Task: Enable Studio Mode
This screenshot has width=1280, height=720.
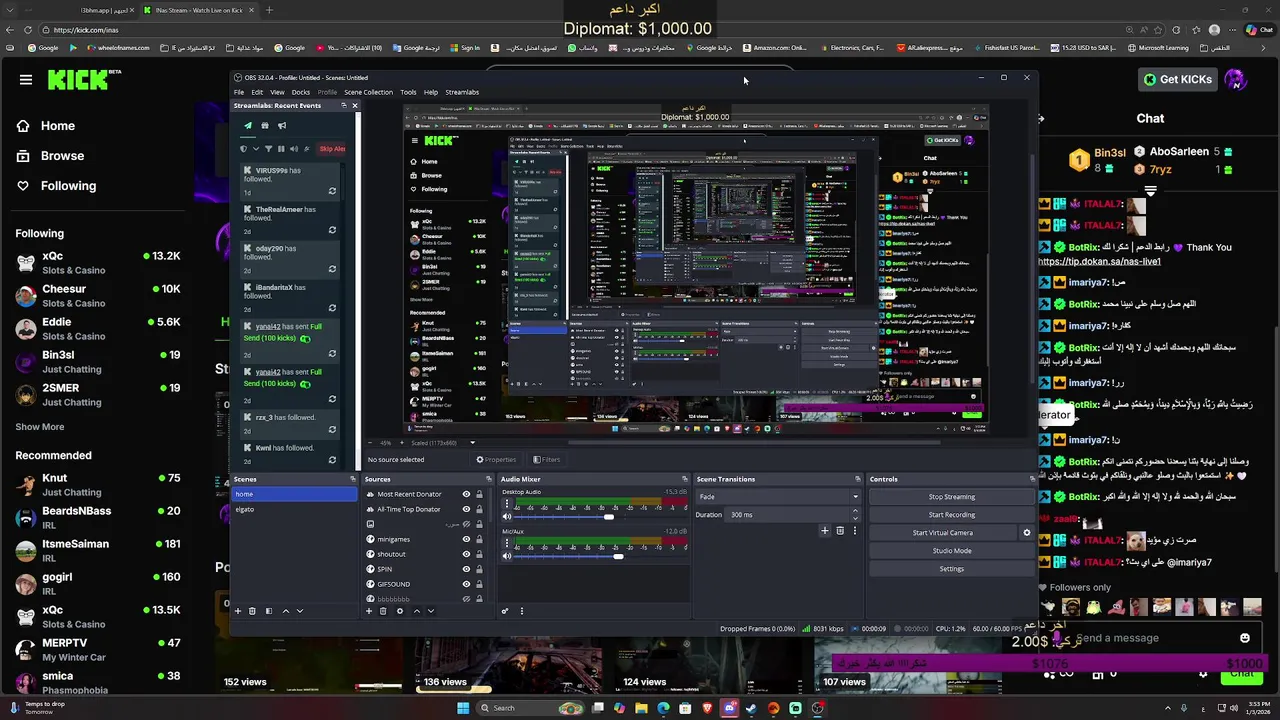Action: [x=952, y=551]
